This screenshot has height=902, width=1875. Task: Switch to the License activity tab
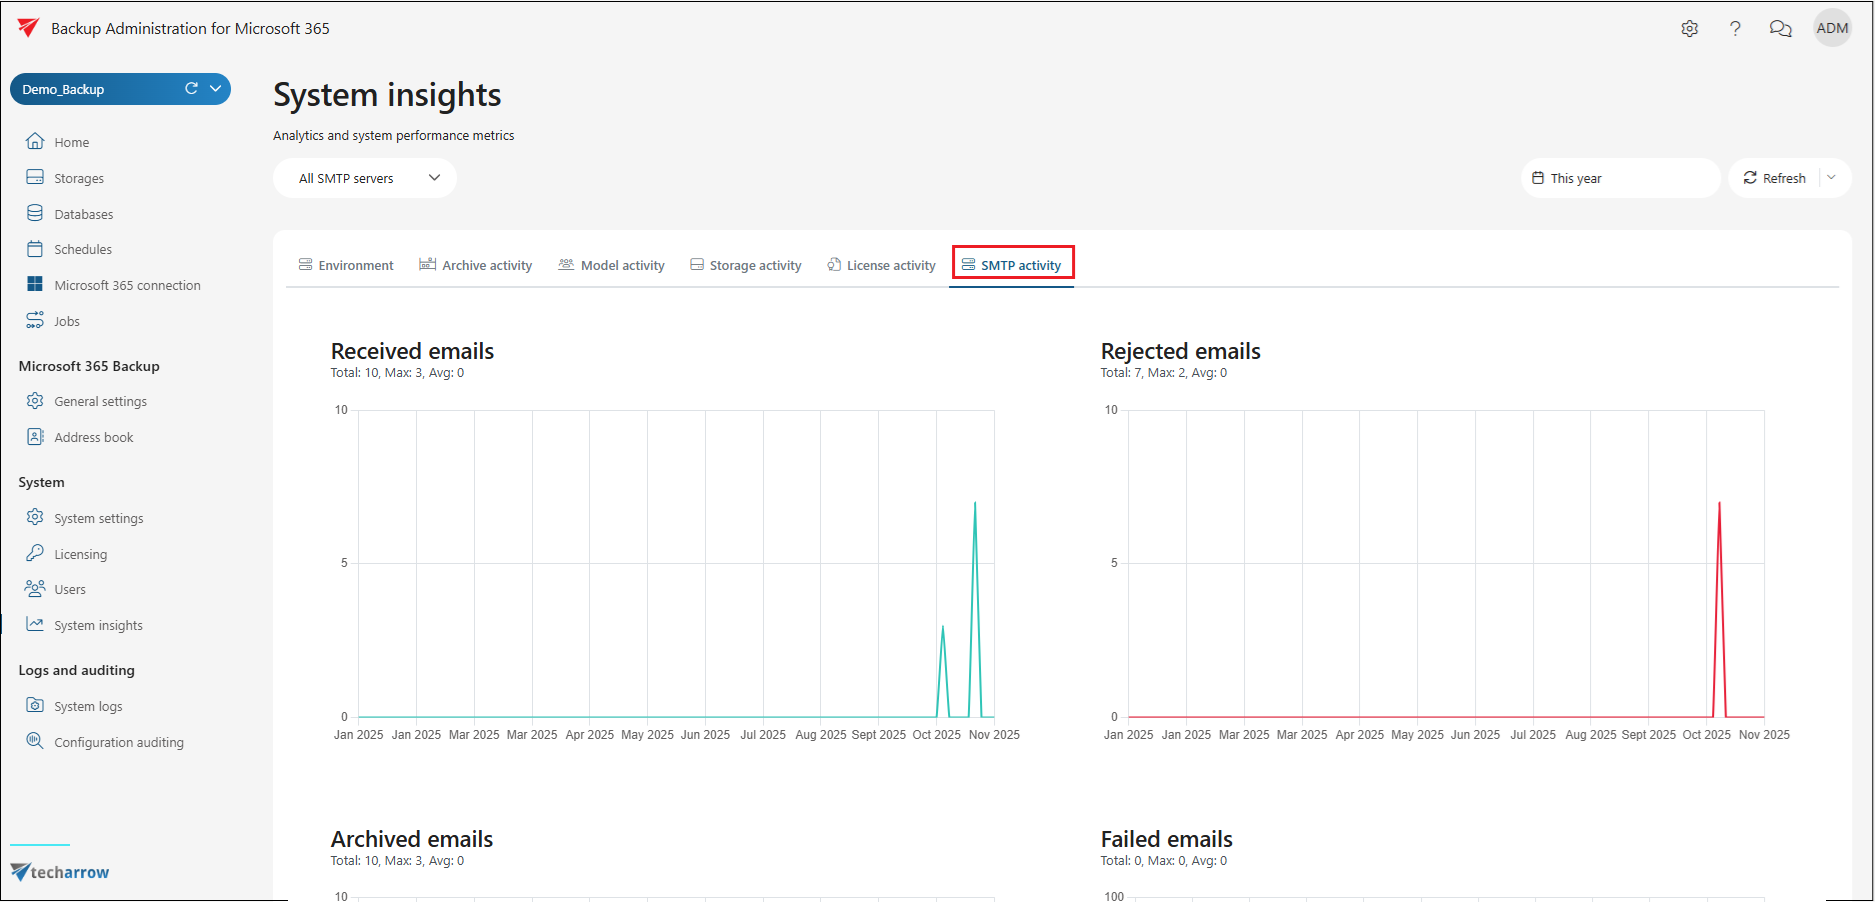click(x=881, y=265)
